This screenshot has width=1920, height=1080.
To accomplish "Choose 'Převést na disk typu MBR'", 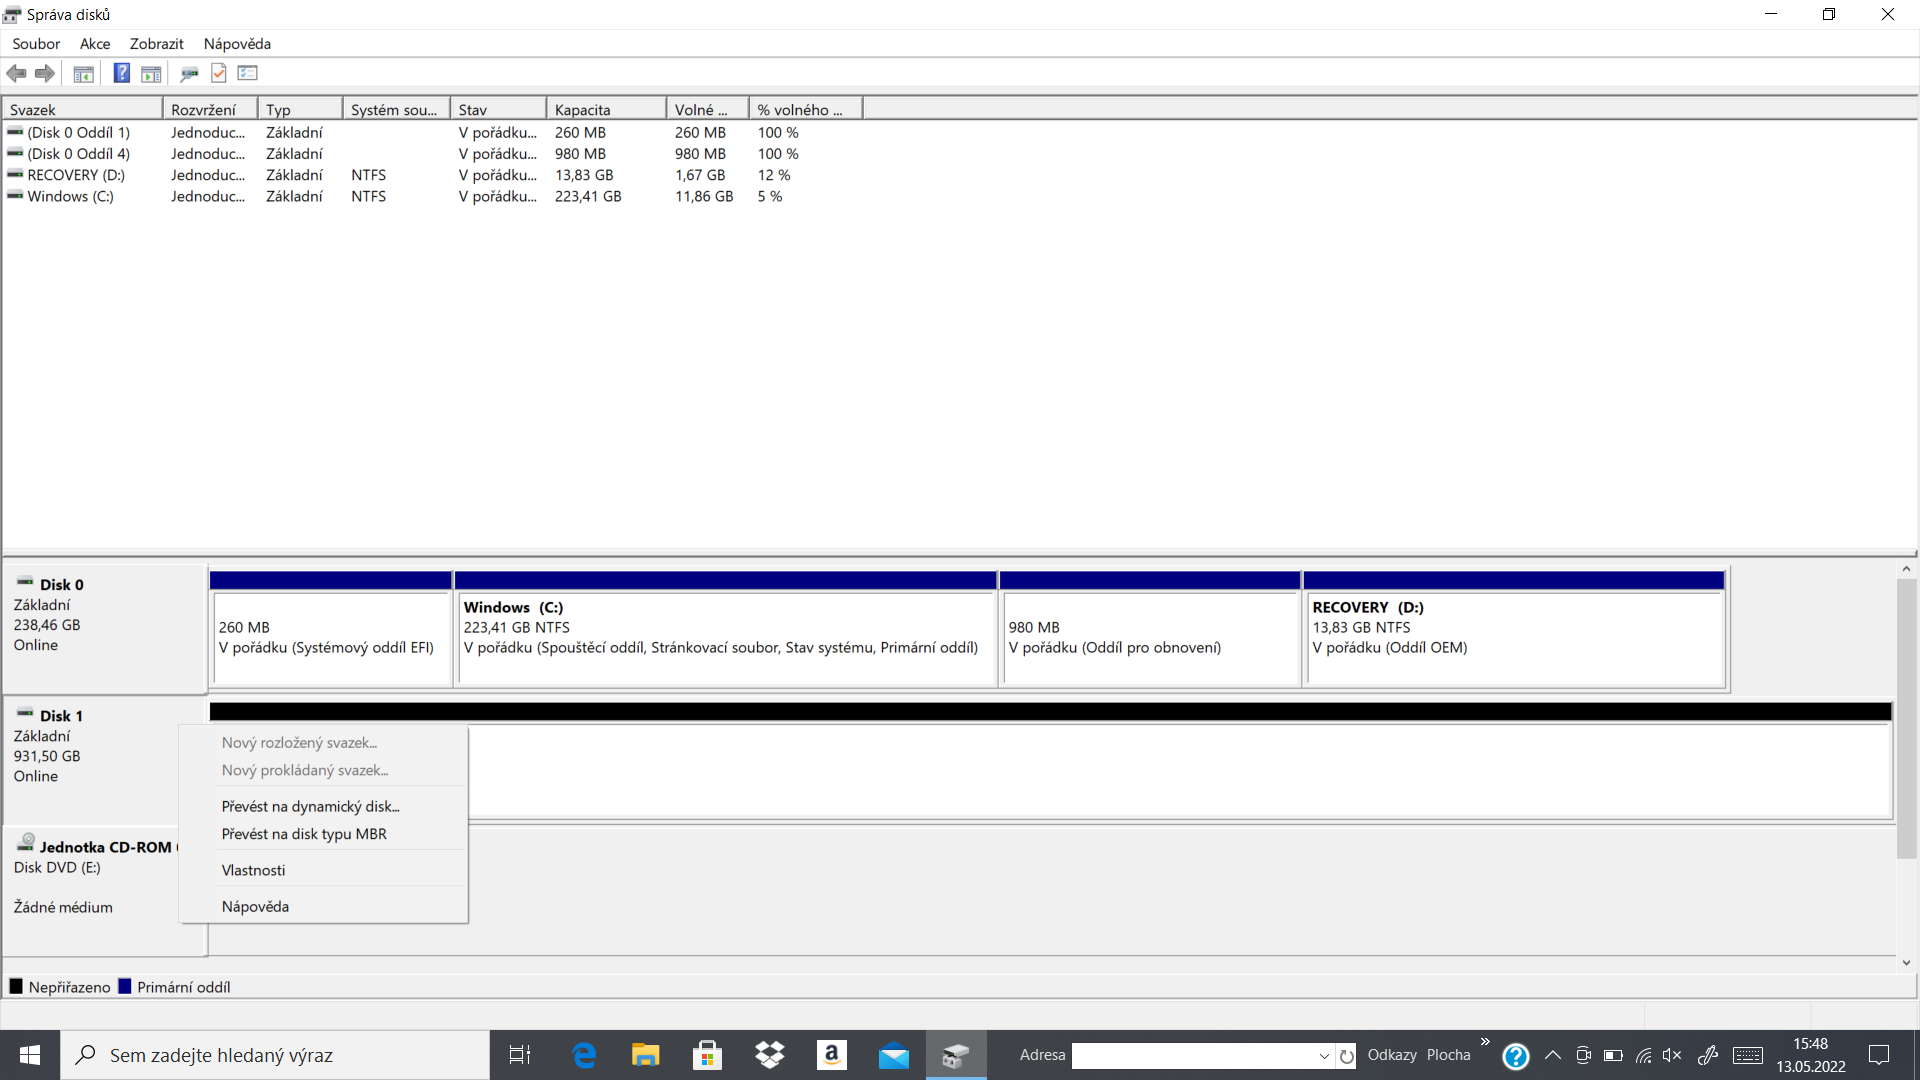I will [304, 834].
